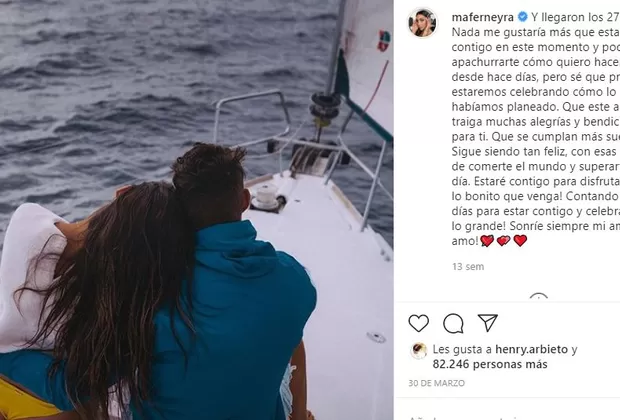Viewport: 620px width, 420px height.
Task: Open comments via the speech bubble icon
Action: click(x=453, y=324)
